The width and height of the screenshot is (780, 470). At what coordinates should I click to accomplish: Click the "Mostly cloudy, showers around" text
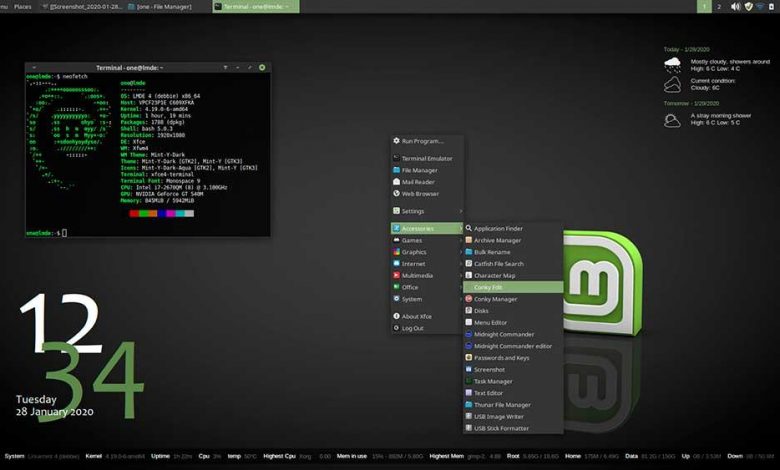pos(730,62)
